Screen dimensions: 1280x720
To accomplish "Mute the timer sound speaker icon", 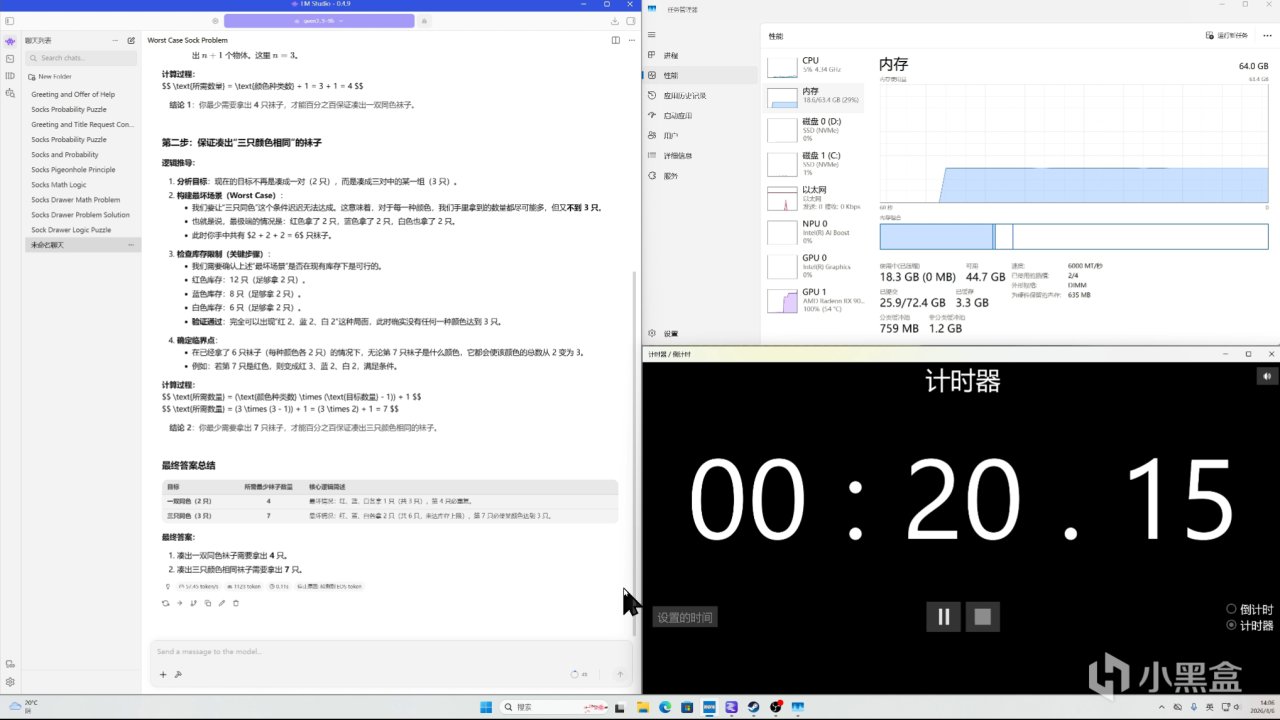I will pos(1267,376).
